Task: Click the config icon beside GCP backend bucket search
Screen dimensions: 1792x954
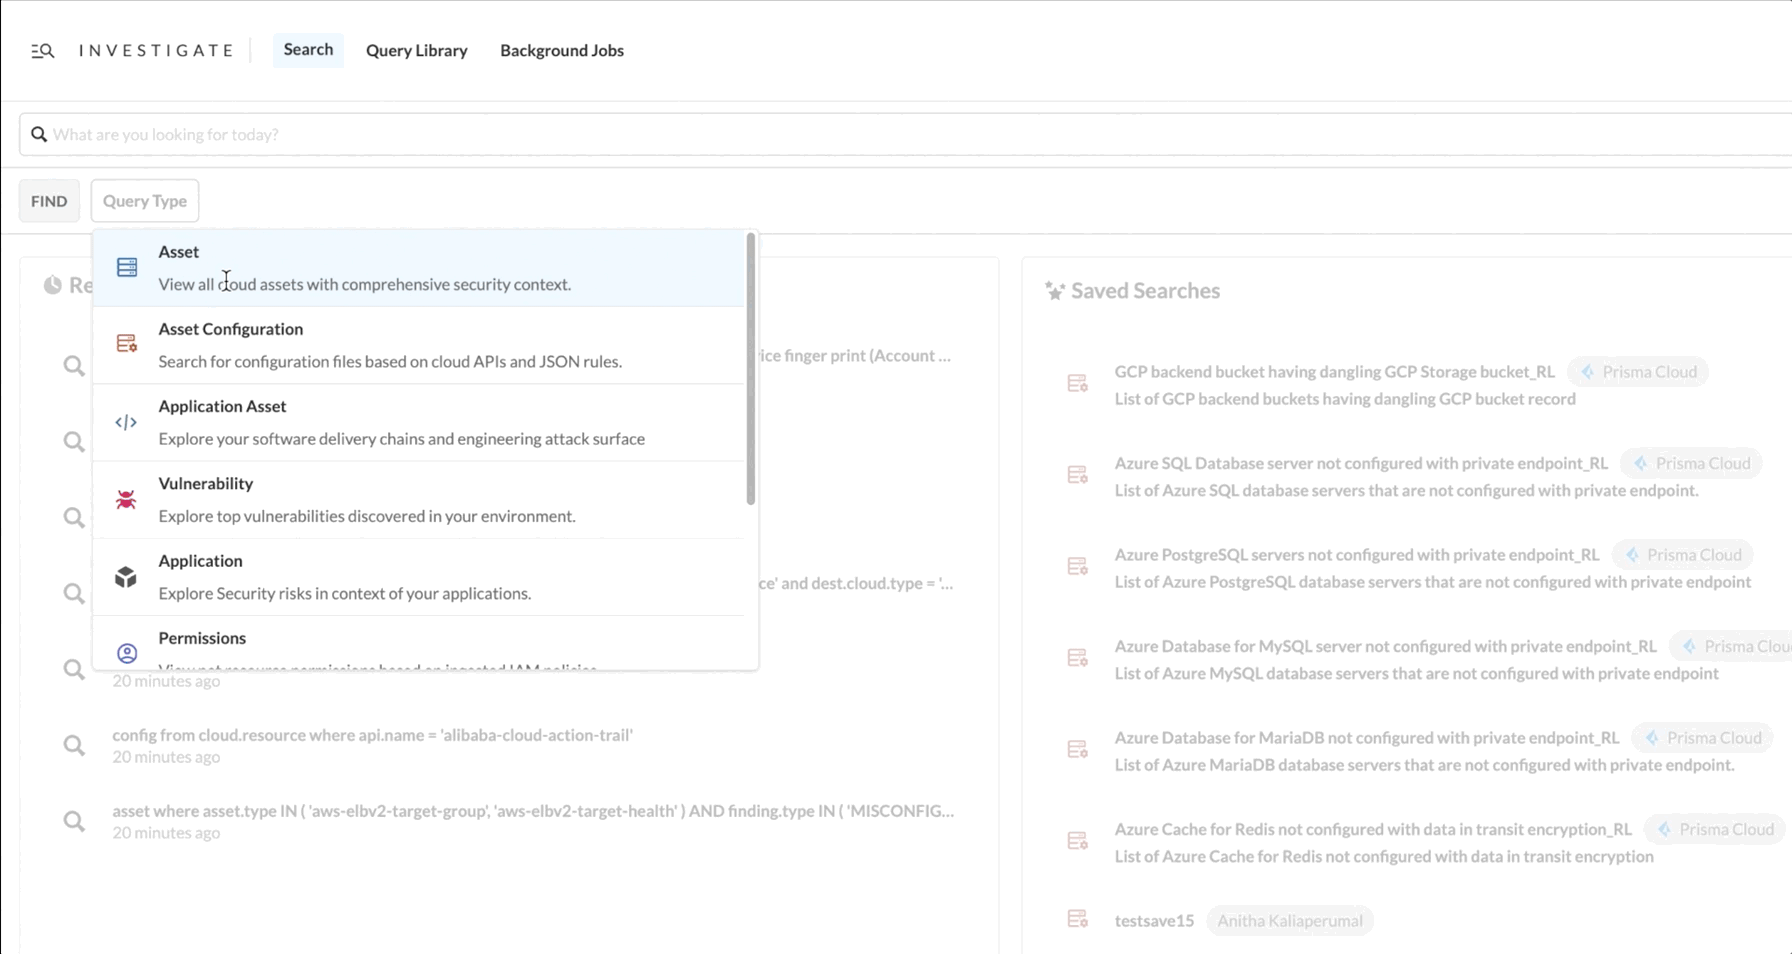Action: tap(1077, 384)
